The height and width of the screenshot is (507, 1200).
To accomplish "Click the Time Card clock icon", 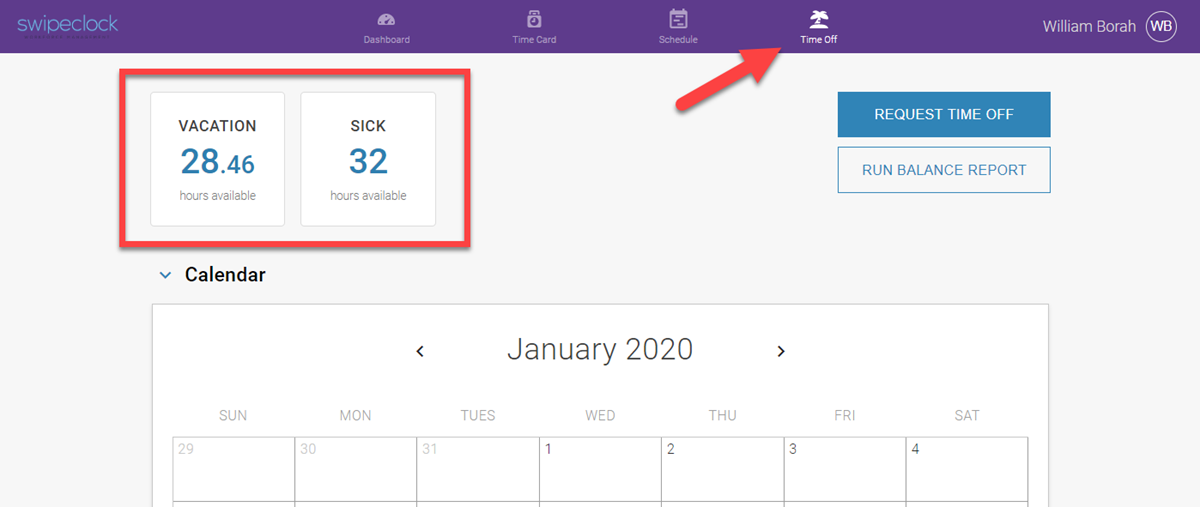I will coord(534,19).
